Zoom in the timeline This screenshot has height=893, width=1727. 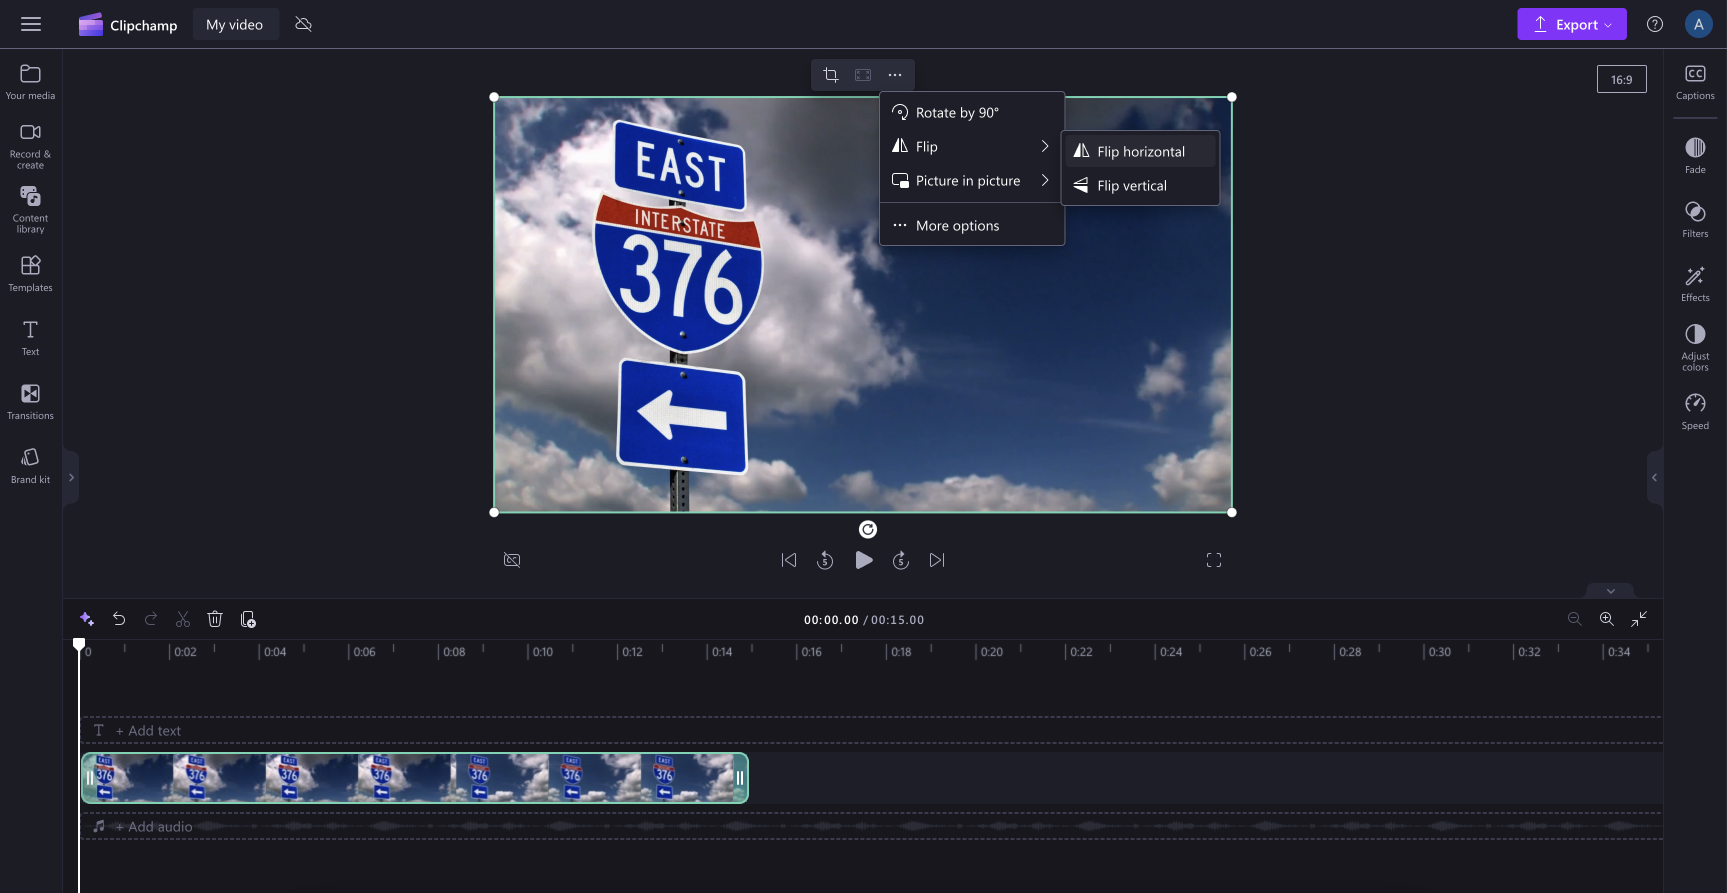coord(1607,619)
